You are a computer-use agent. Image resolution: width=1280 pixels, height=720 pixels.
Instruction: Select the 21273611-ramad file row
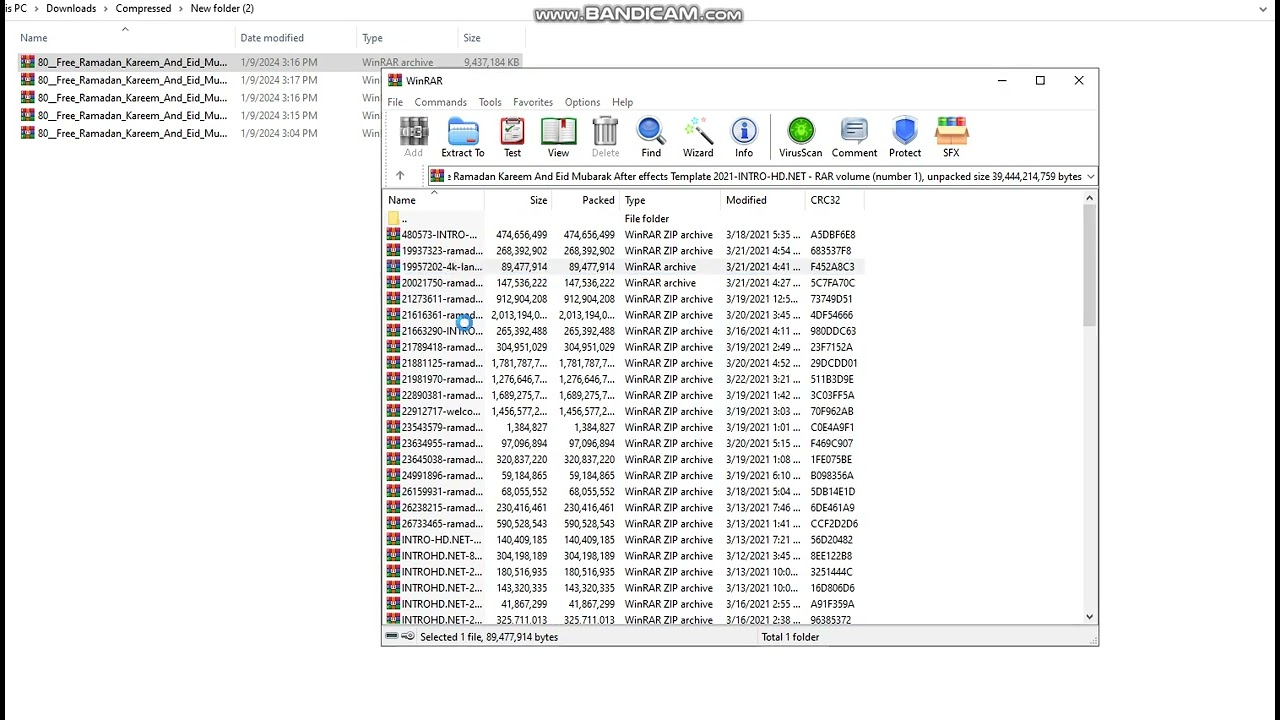pos(441,299)
